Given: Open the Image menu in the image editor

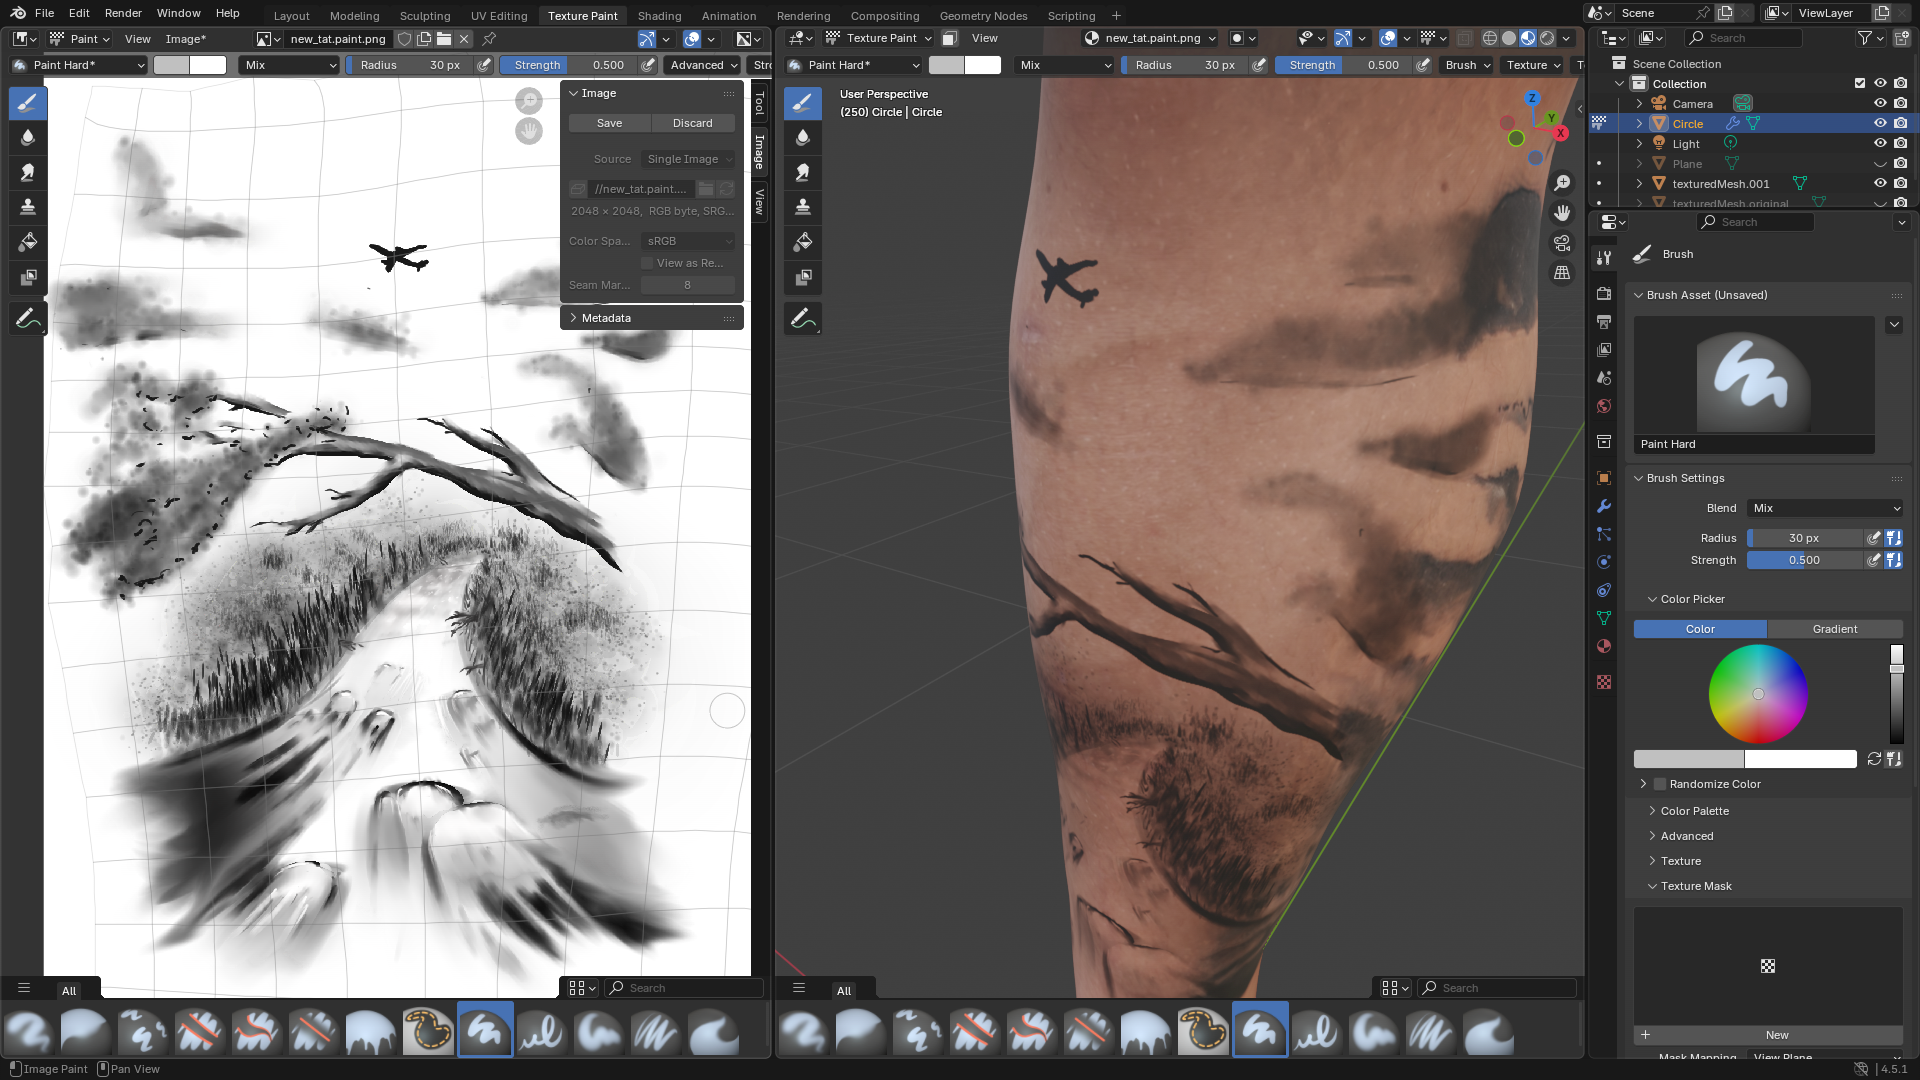Looking at the screenshot, I should click(185, 39).
